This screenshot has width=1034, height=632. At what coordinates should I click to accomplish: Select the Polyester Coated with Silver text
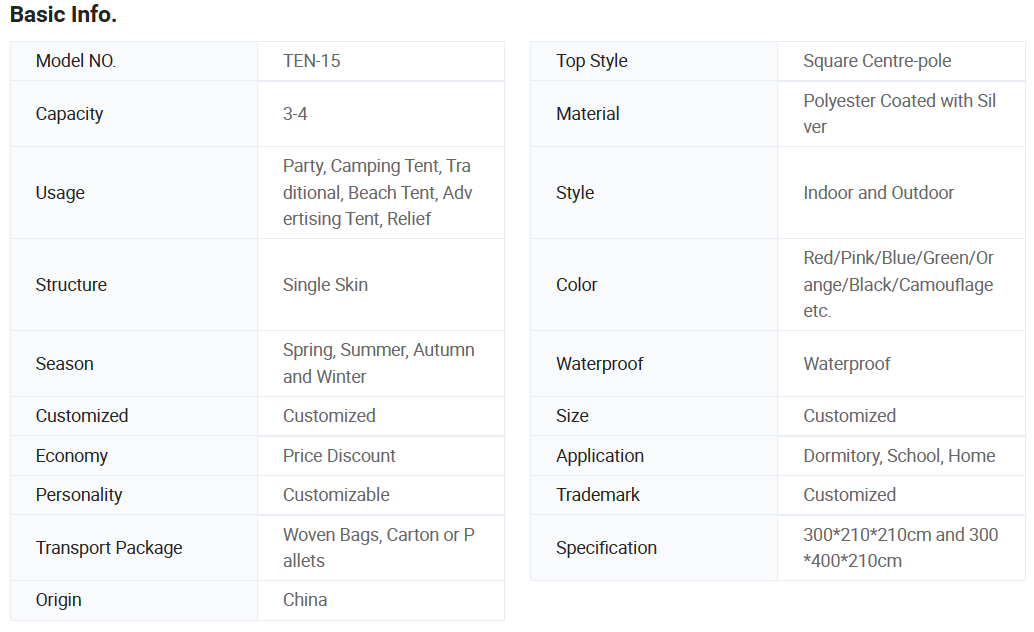(x=899, y=114)
